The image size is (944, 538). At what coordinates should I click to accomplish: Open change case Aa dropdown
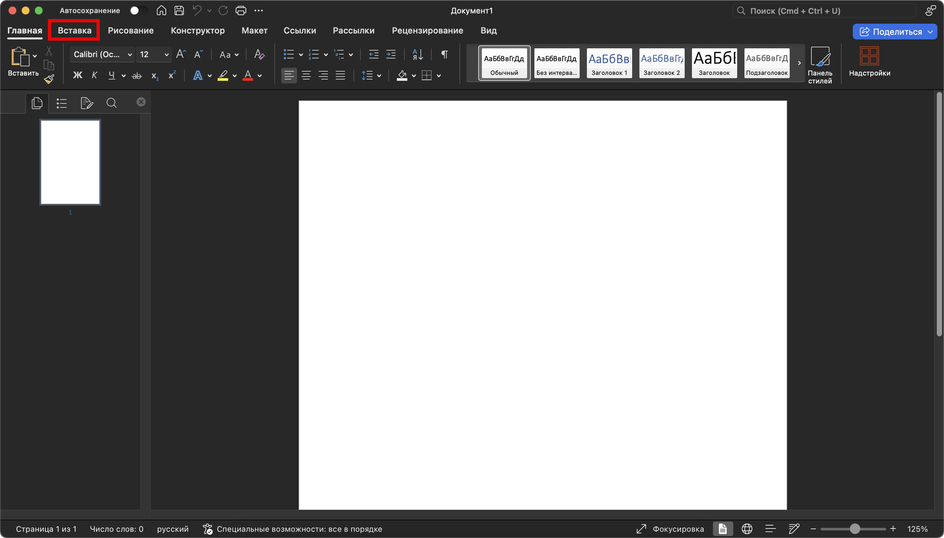tap(229, 54)
